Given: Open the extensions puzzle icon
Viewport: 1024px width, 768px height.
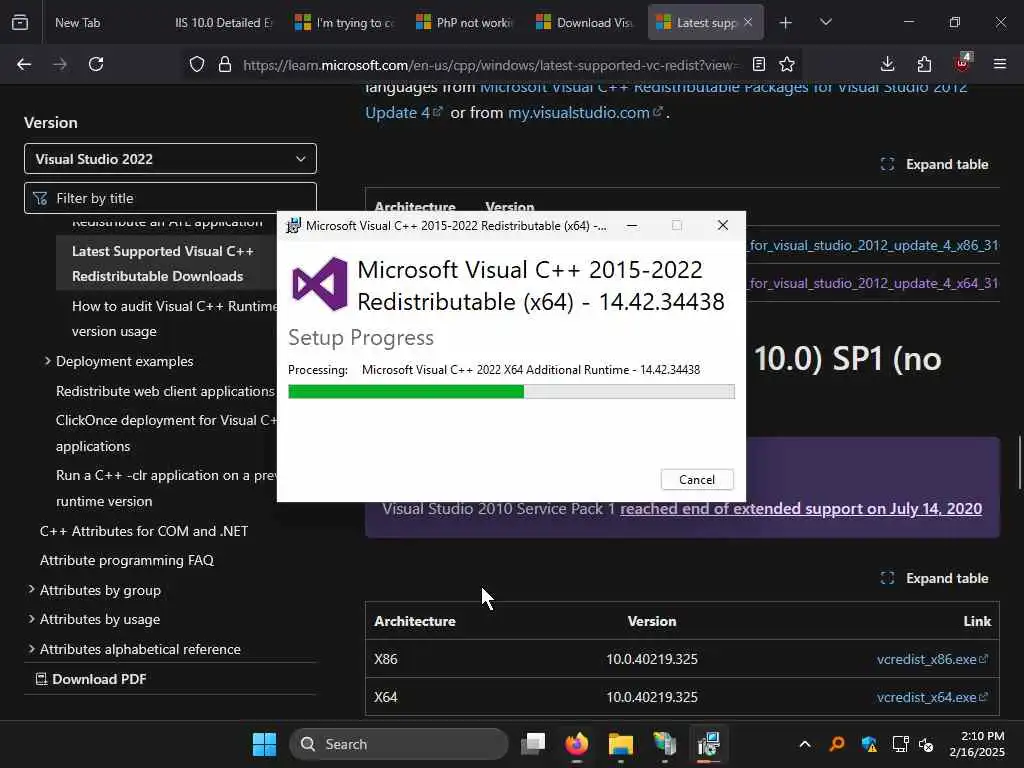Looking at the screenshot, I should click(x=924, y=64).
